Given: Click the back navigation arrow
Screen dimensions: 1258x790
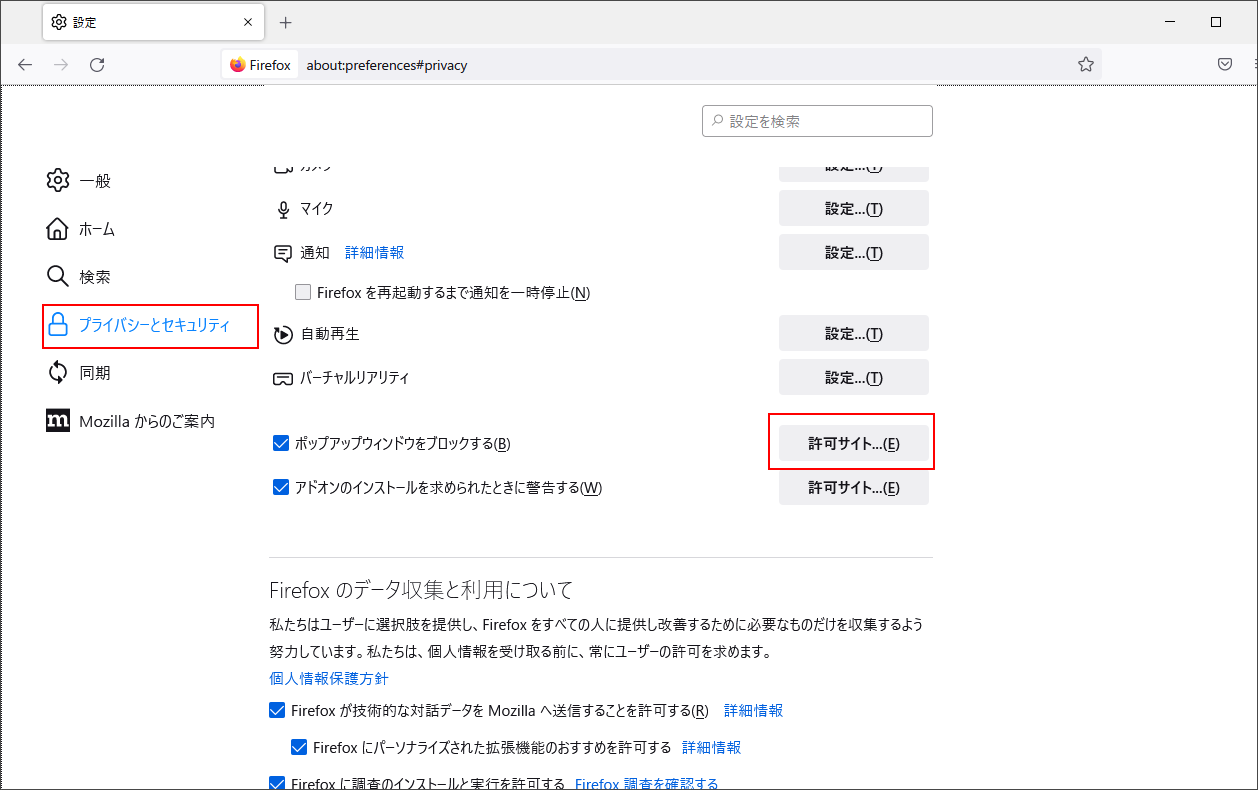Looking at the screenshot, I should (24, 64).
